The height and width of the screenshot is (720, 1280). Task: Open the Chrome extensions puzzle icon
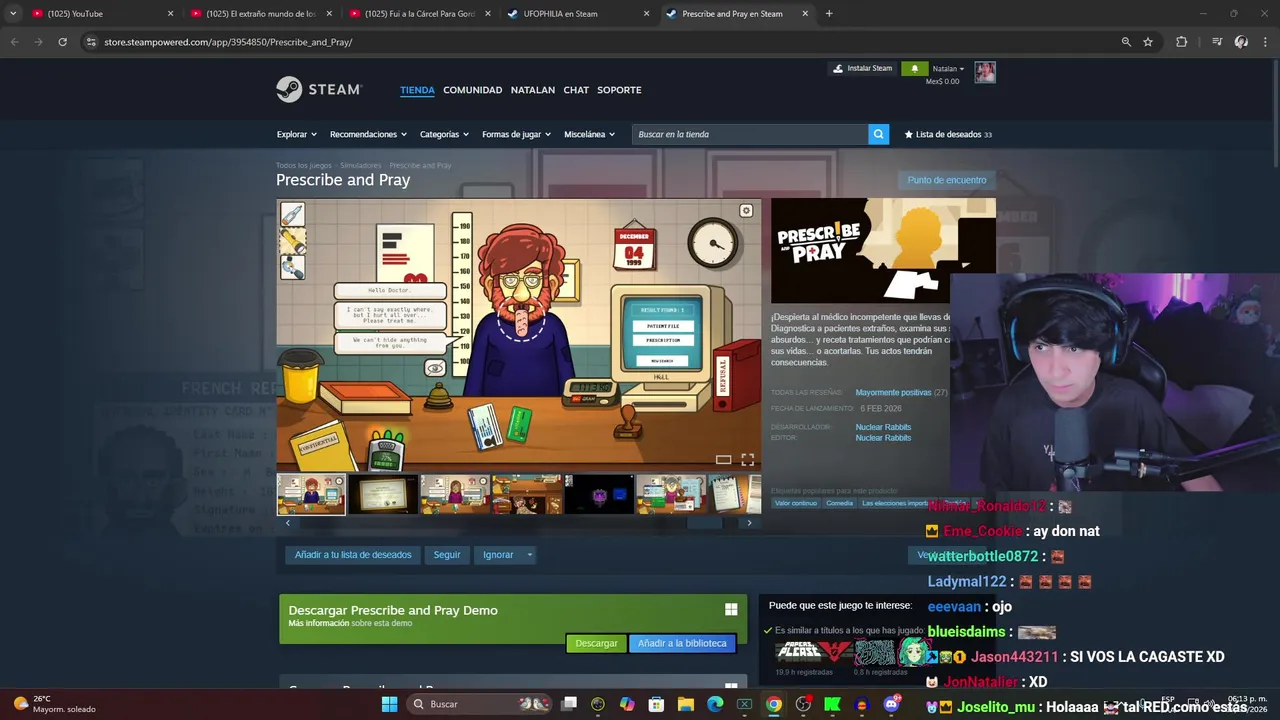[1182, 42]
